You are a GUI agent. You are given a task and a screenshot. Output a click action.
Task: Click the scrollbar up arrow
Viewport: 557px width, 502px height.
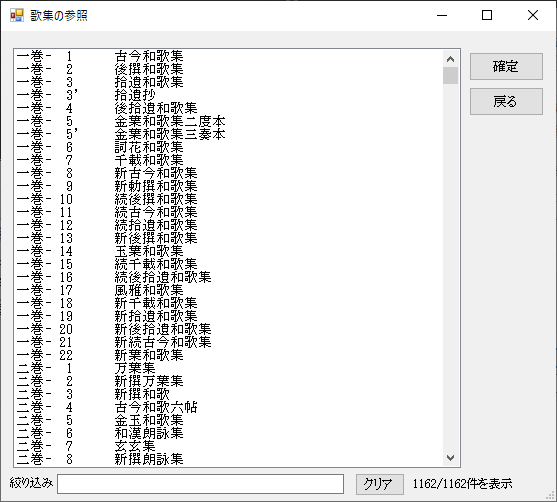[450, 59]
